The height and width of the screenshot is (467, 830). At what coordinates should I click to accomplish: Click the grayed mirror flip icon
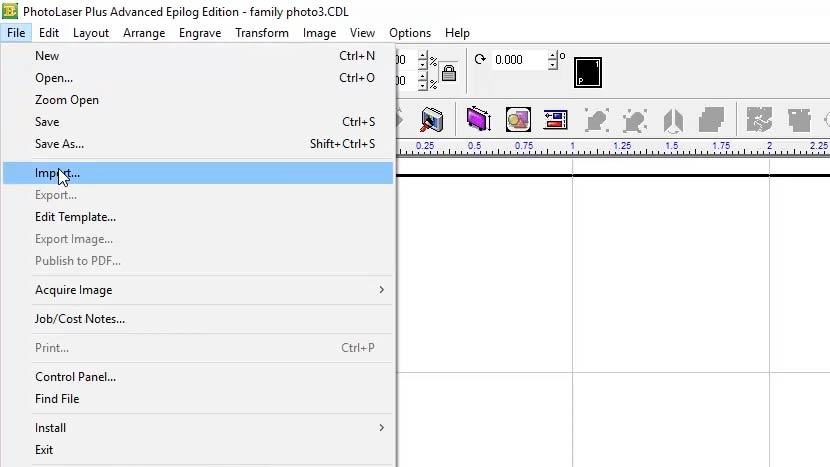tap(673, 121)
